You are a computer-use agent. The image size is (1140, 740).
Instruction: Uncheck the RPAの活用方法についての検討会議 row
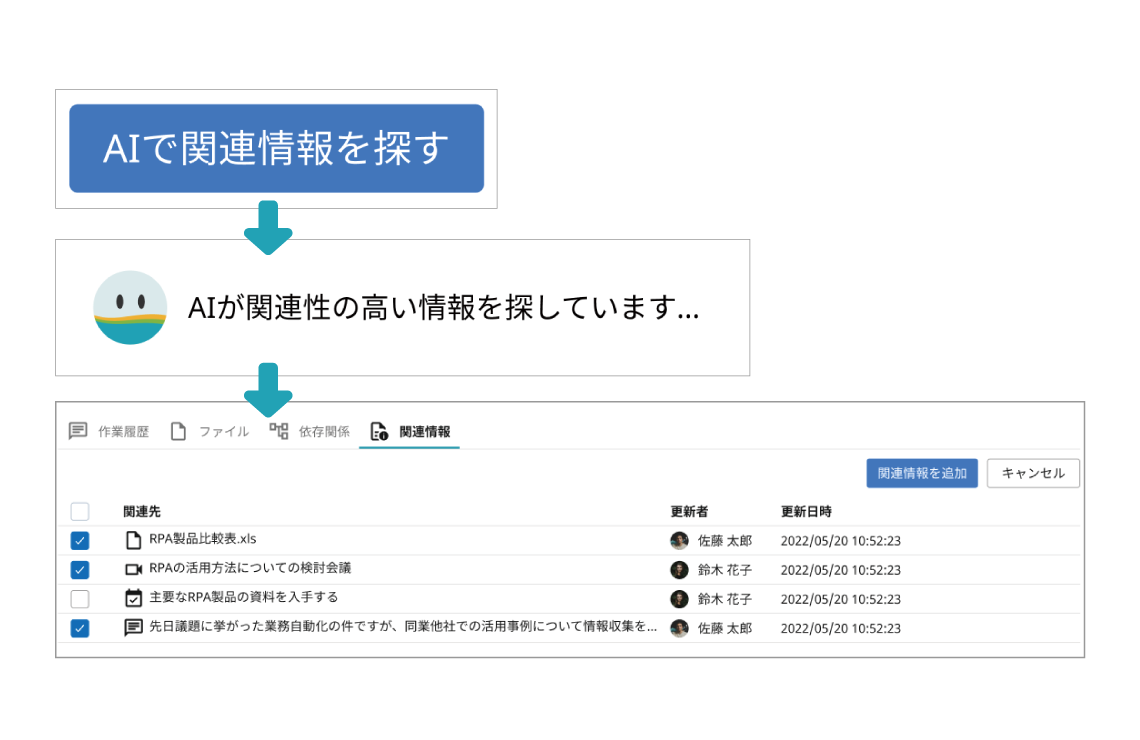point(80,569)
